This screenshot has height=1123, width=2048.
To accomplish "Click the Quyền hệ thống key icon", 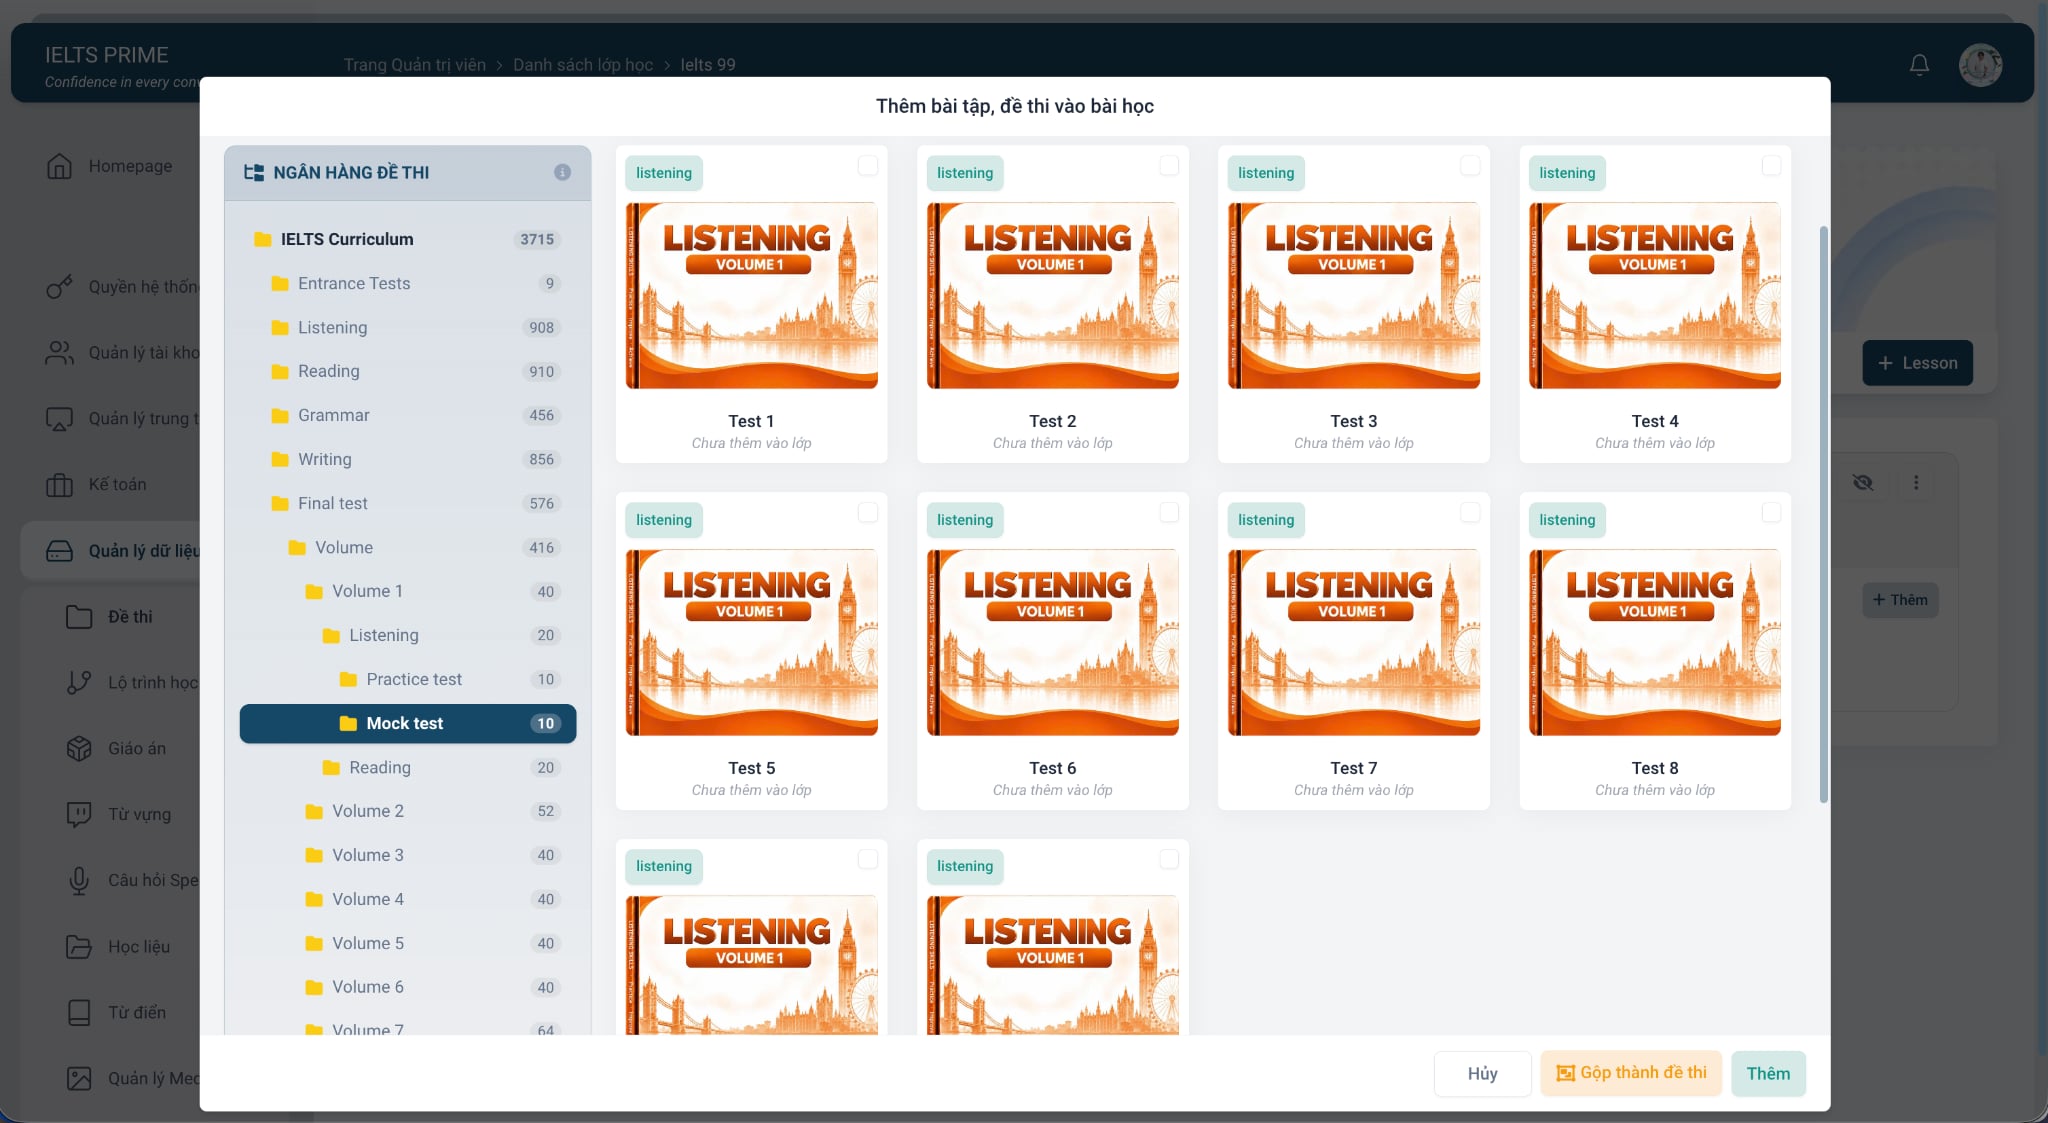I will click(59, 287).
